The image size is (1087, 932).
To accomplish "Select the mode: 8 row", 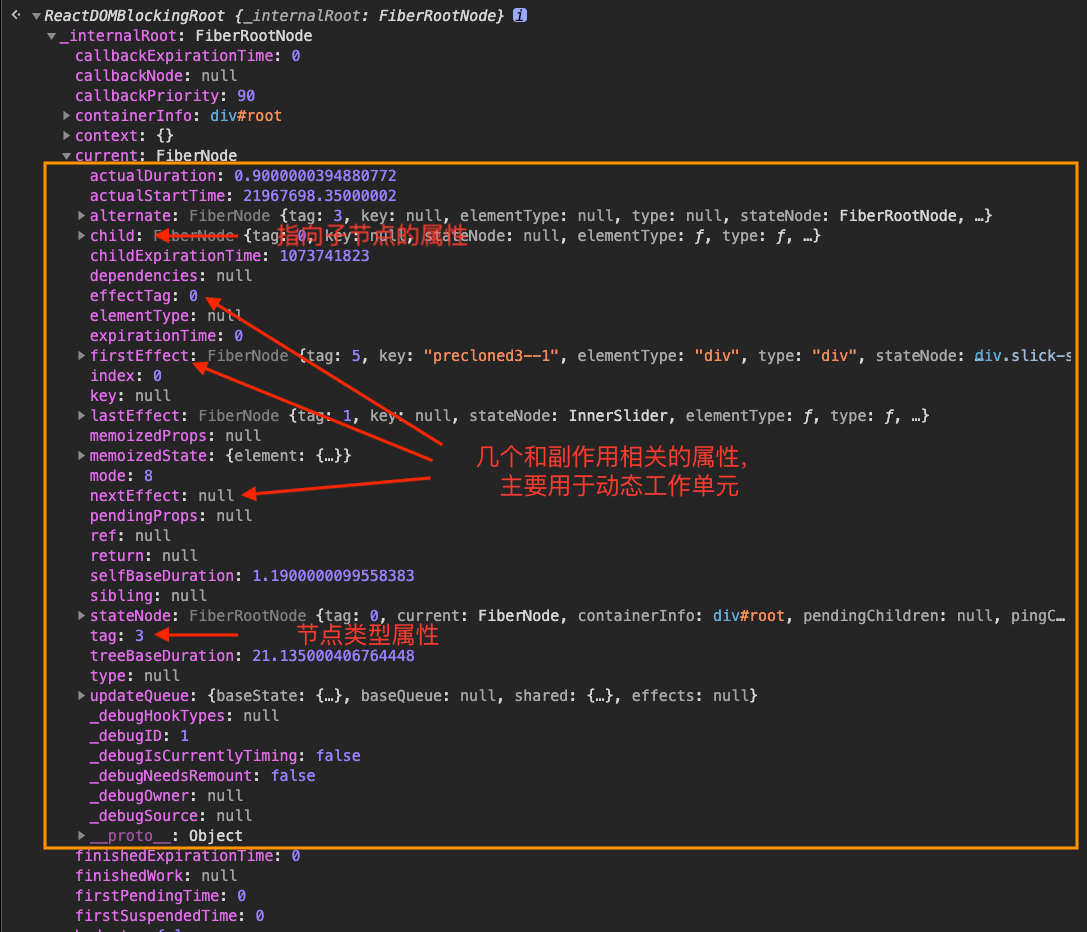I will point(121,476).
